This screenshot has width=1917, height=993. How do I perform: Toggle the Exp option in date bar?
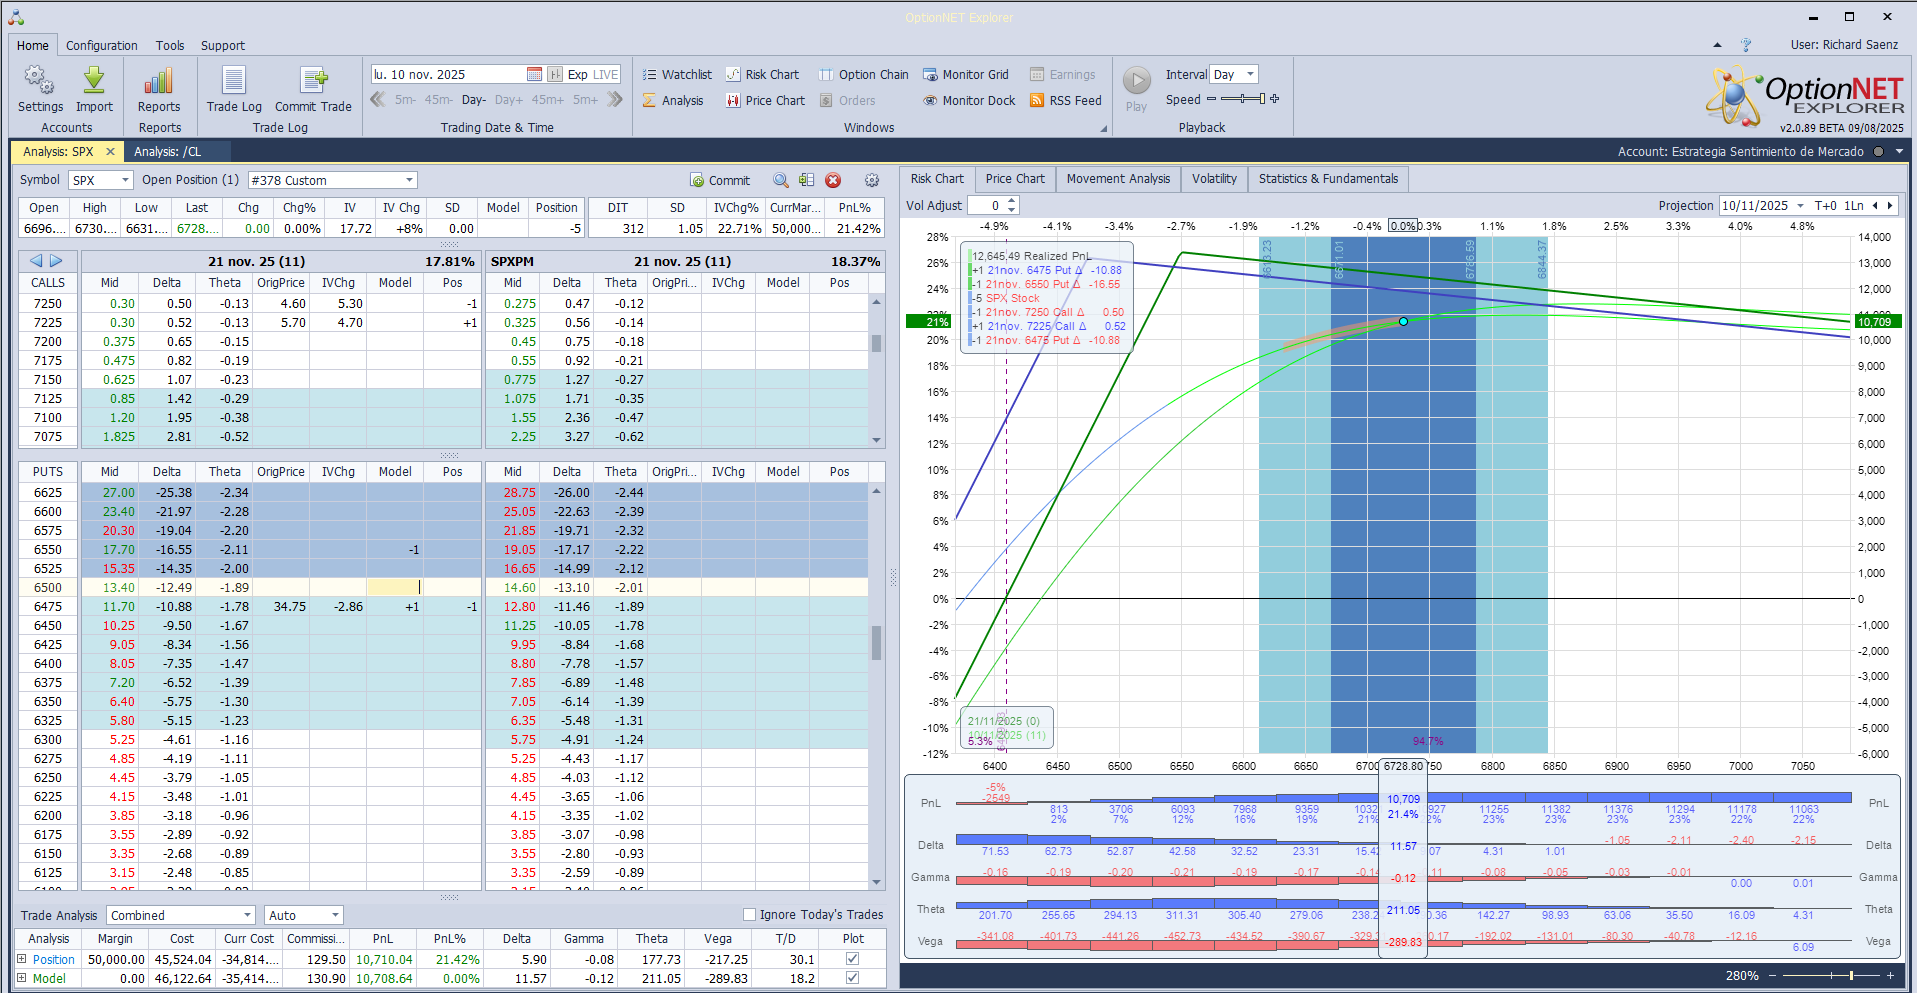click(577, 74)
